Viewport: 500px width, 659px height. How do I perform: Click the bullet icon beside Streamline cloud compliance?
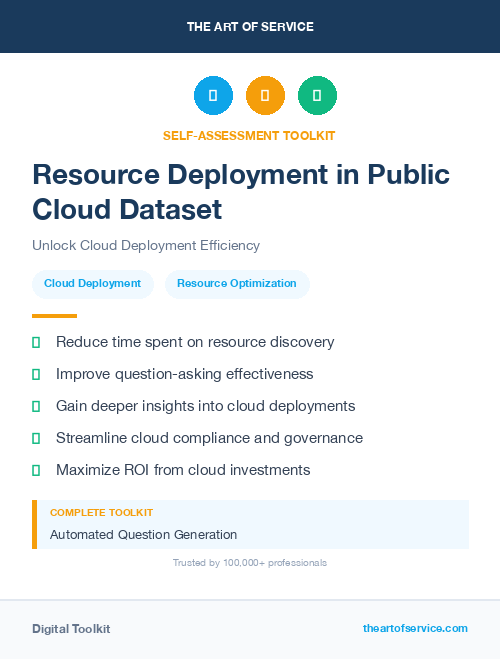coord(36,438)
